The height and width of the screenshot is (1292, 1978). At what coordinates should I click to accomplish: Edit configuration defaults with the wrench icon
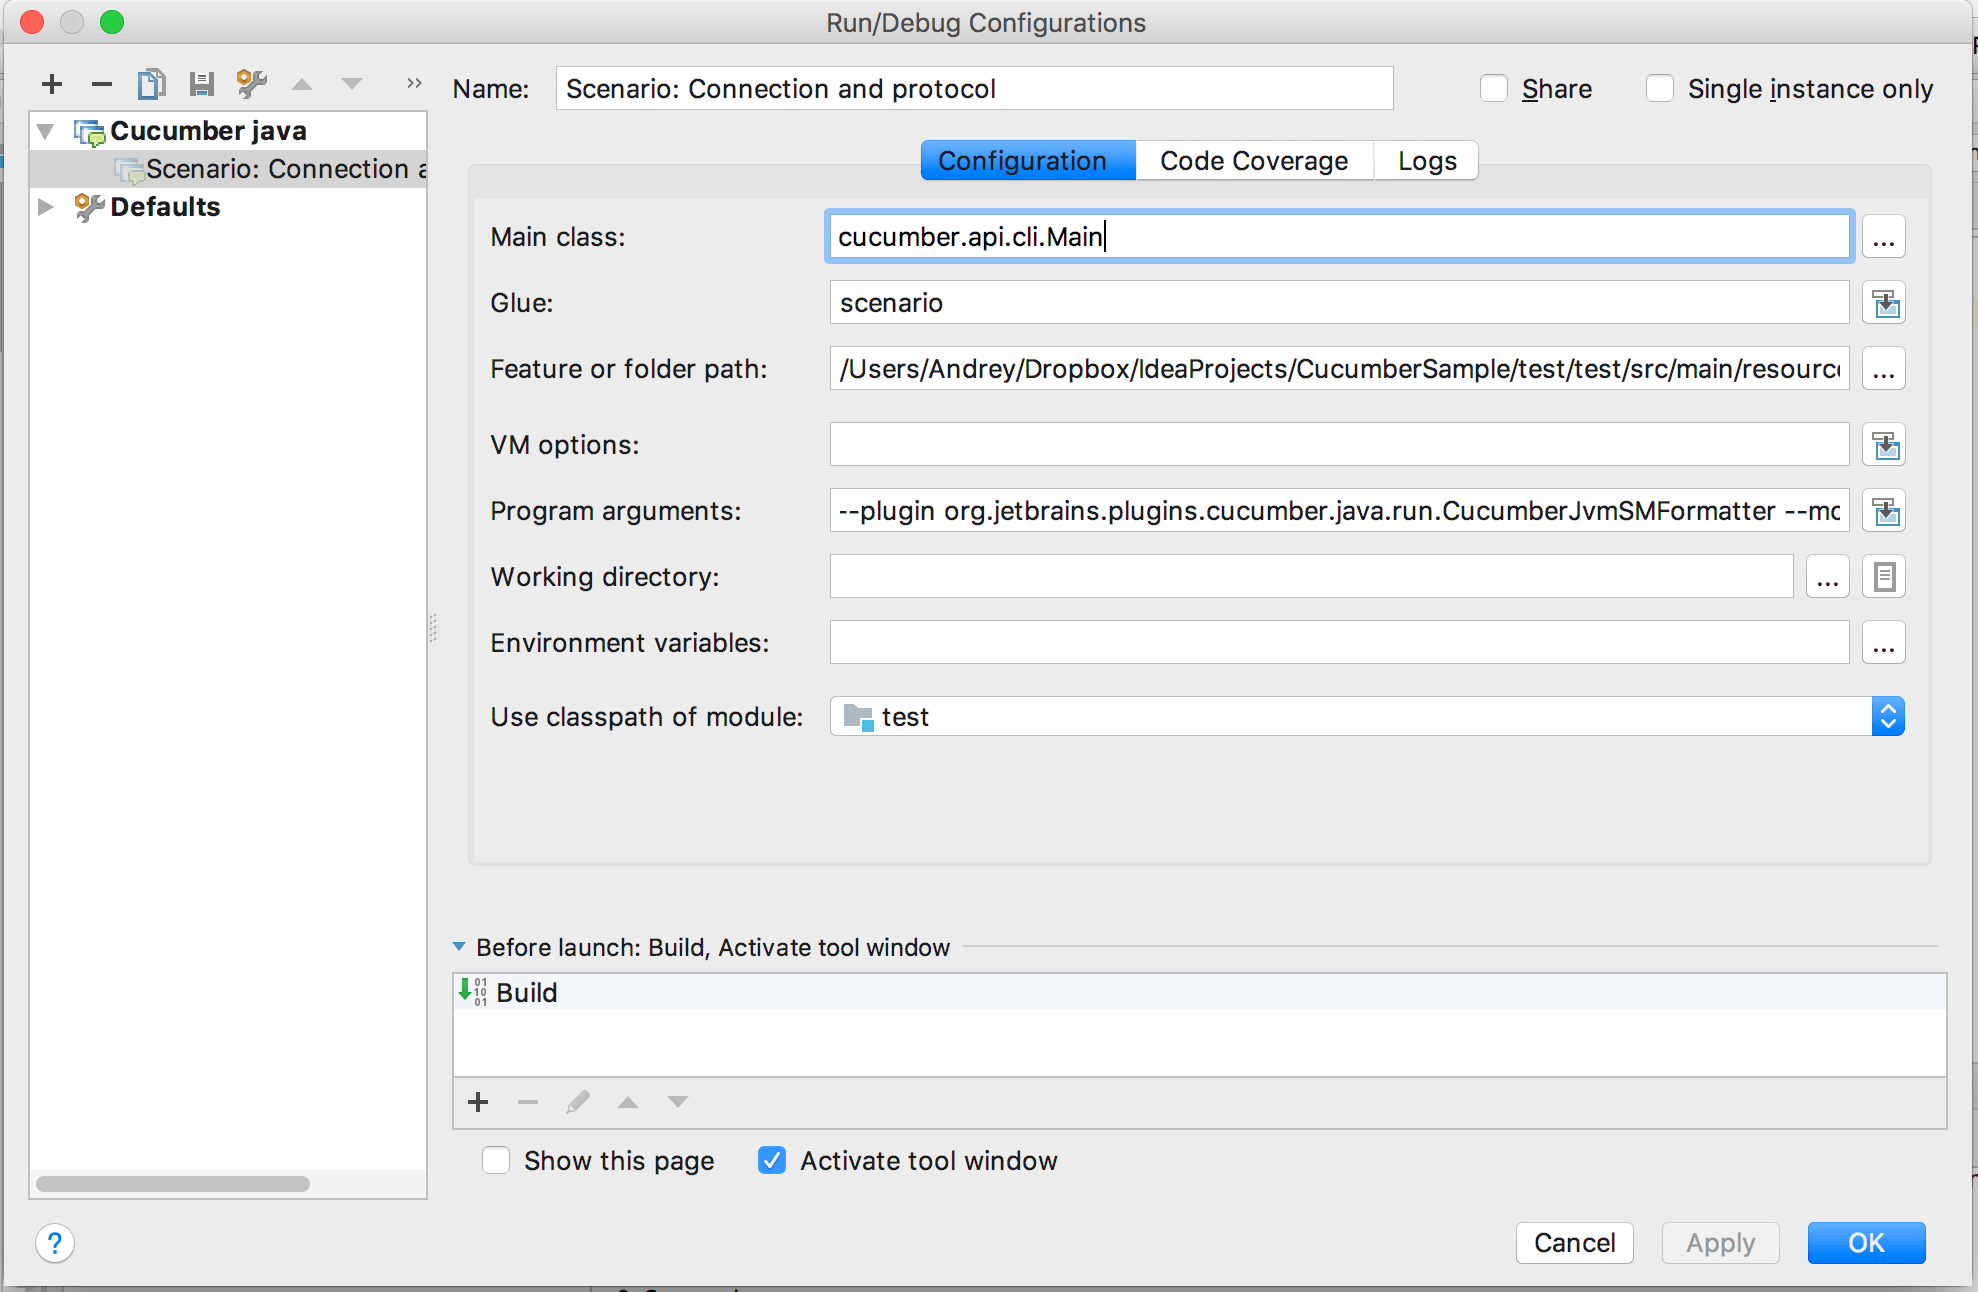coord(250,84)
